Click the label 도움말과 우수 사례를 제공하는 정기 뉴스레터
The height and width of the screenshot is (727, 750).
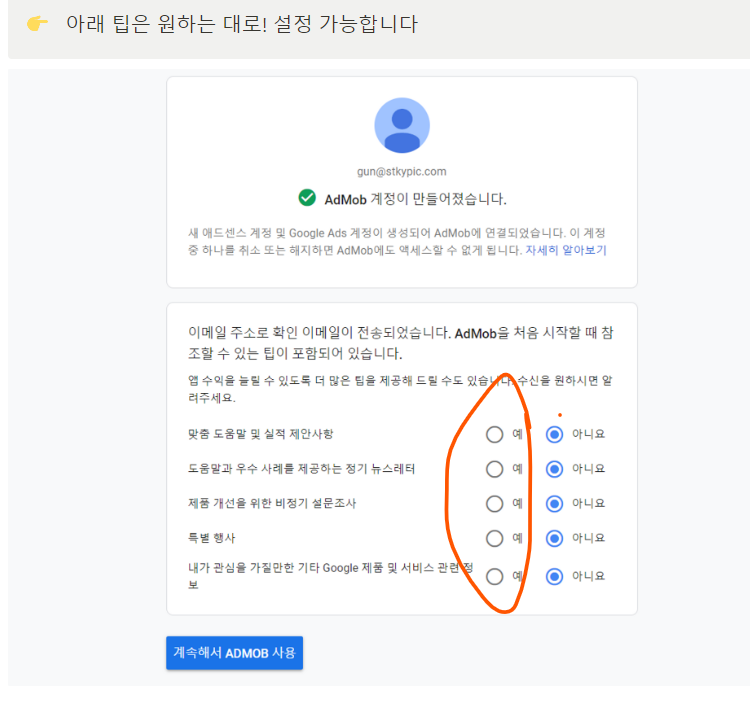tap(301, 469)
